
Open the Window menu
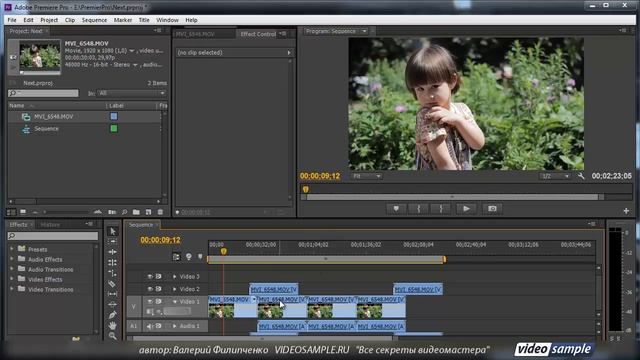click(x=167, y=20)
